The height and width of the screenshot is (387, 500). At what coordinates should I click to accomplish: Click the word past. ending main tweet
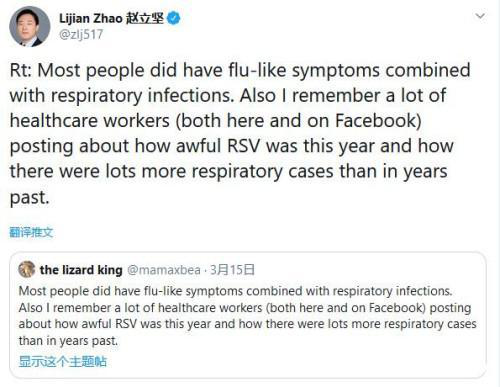pos(30,198)
